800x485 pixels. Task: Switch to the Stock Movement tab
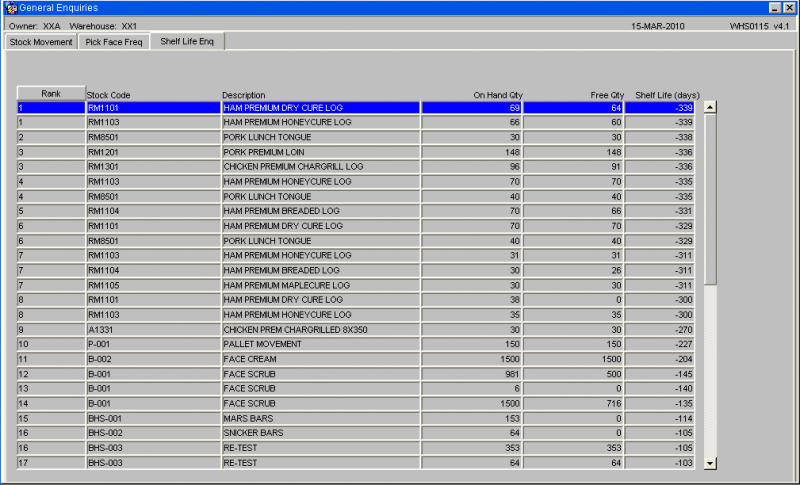pyautogui.click(x=41, y=42)
